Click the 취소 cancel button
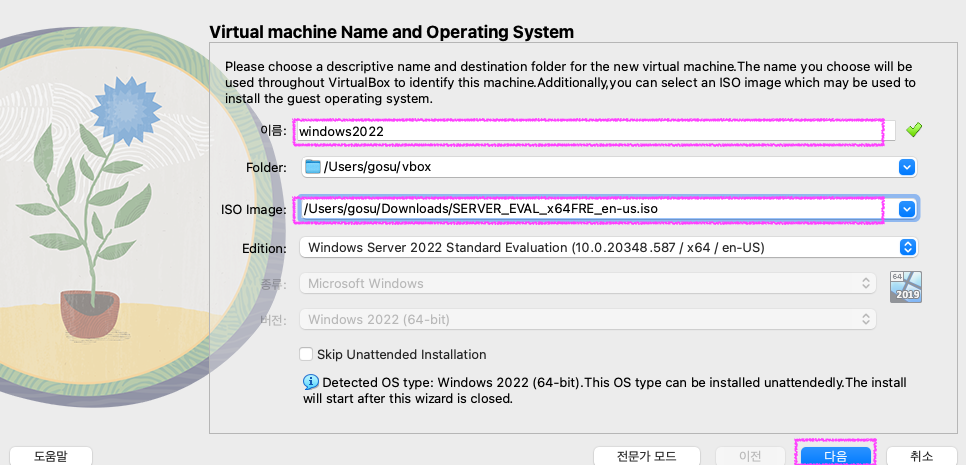 (x=922, y=456)
